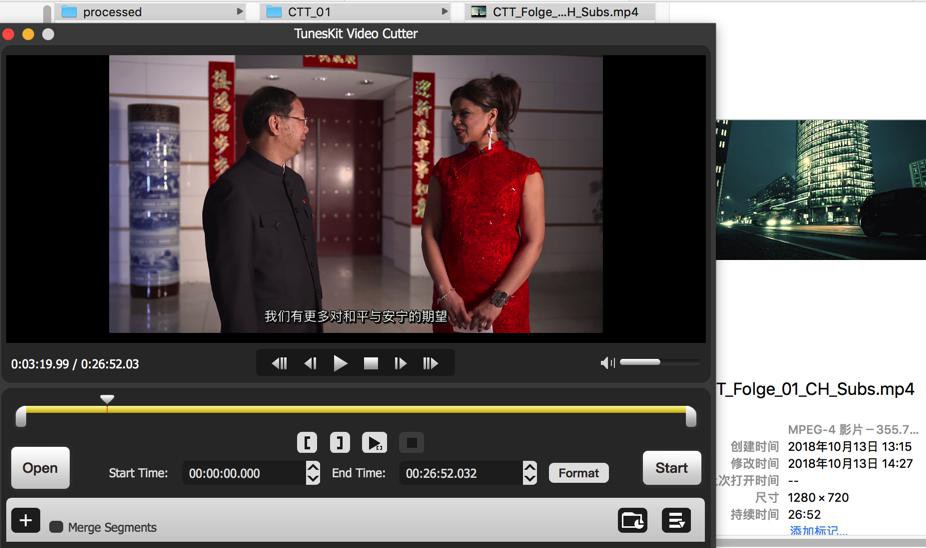Expand the processed folder arrow in Finder

(239, 11)
